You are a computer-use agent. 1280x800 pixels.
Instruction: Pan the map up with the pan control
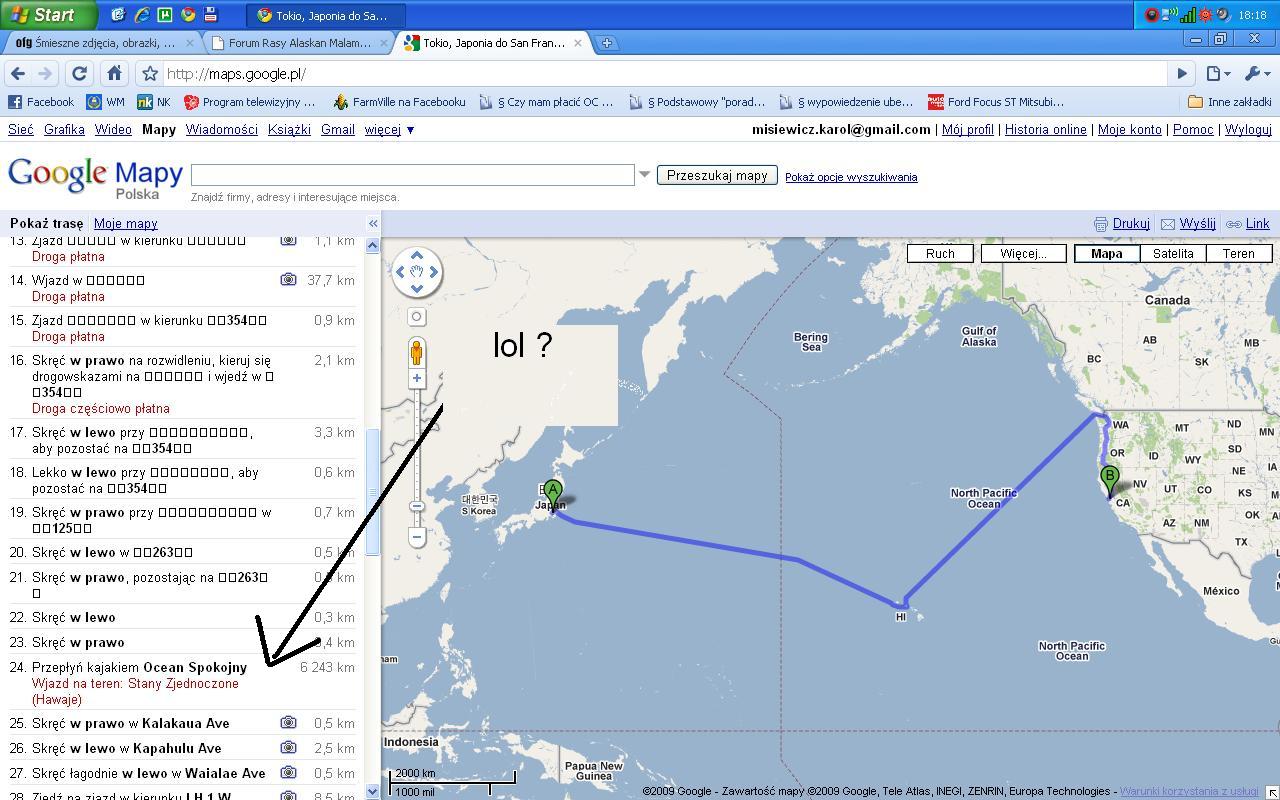pyautogui.click(x=417, y=256)
